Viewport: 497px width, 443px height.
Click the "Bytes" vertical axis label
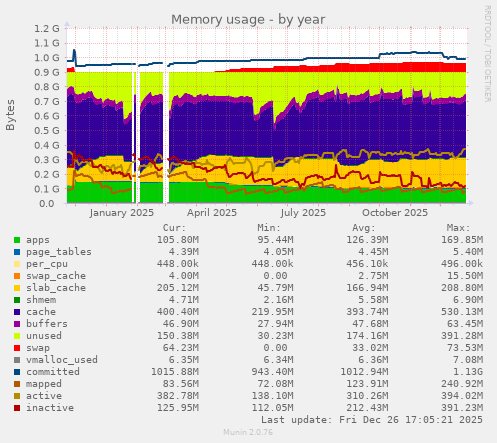[x=10, y=115]
